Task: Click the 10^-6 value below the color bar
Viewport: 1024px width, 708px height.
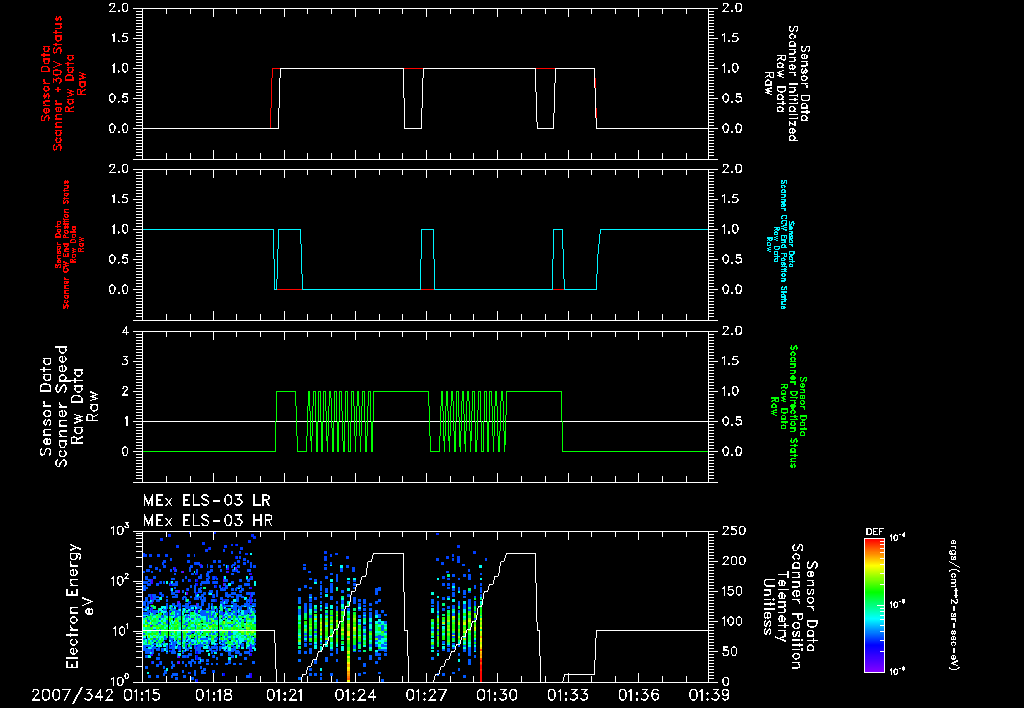Action: tap(898, 671)
